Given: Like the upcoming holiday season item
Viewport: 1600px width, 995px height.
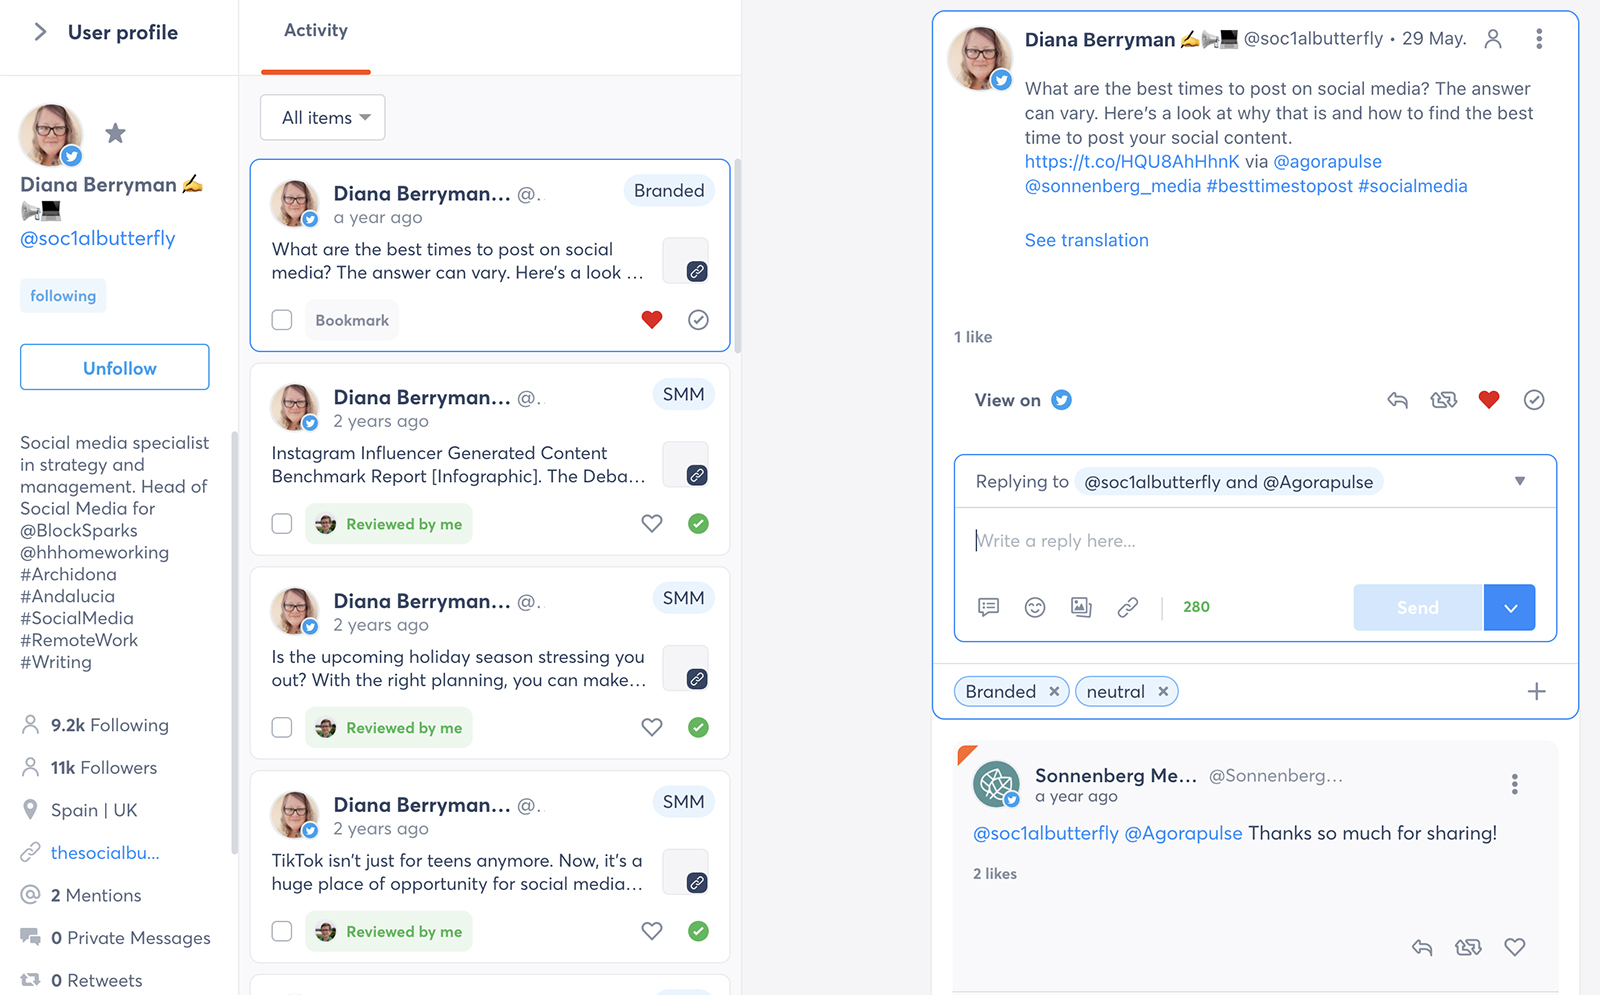Looking at the screenshot, I should [652, 728].
